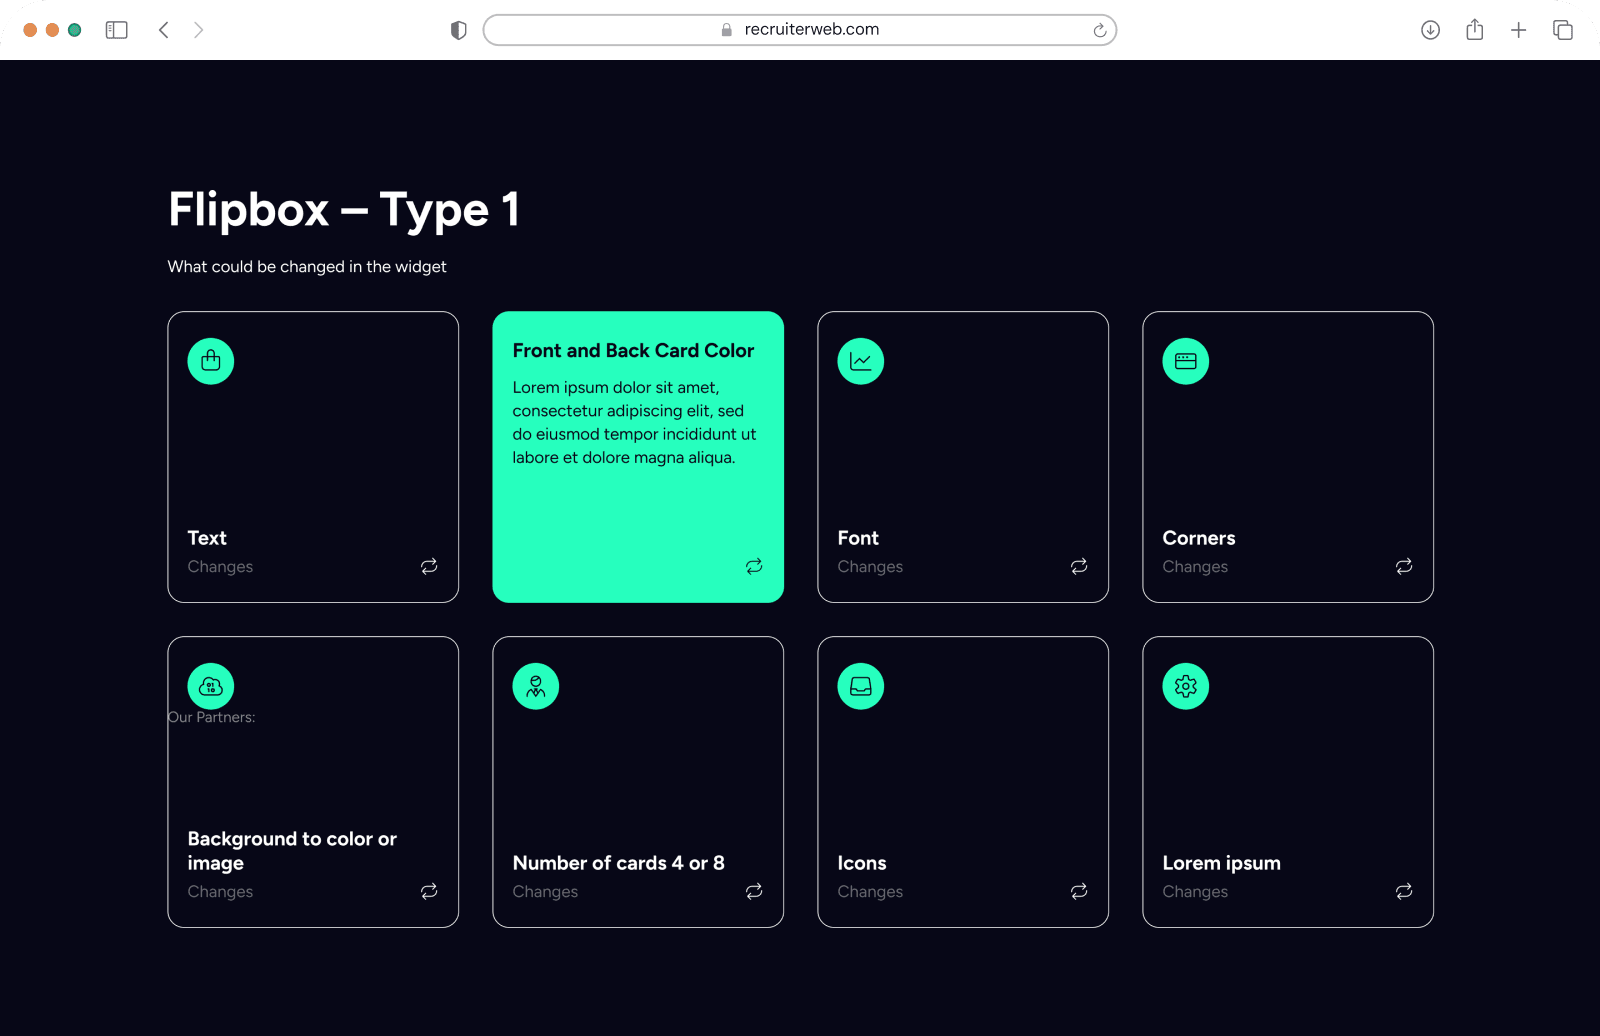The width and height of the screenshot is (1600, 1036).
Task: Open a new browser tab
Action: click(1518, 30)
